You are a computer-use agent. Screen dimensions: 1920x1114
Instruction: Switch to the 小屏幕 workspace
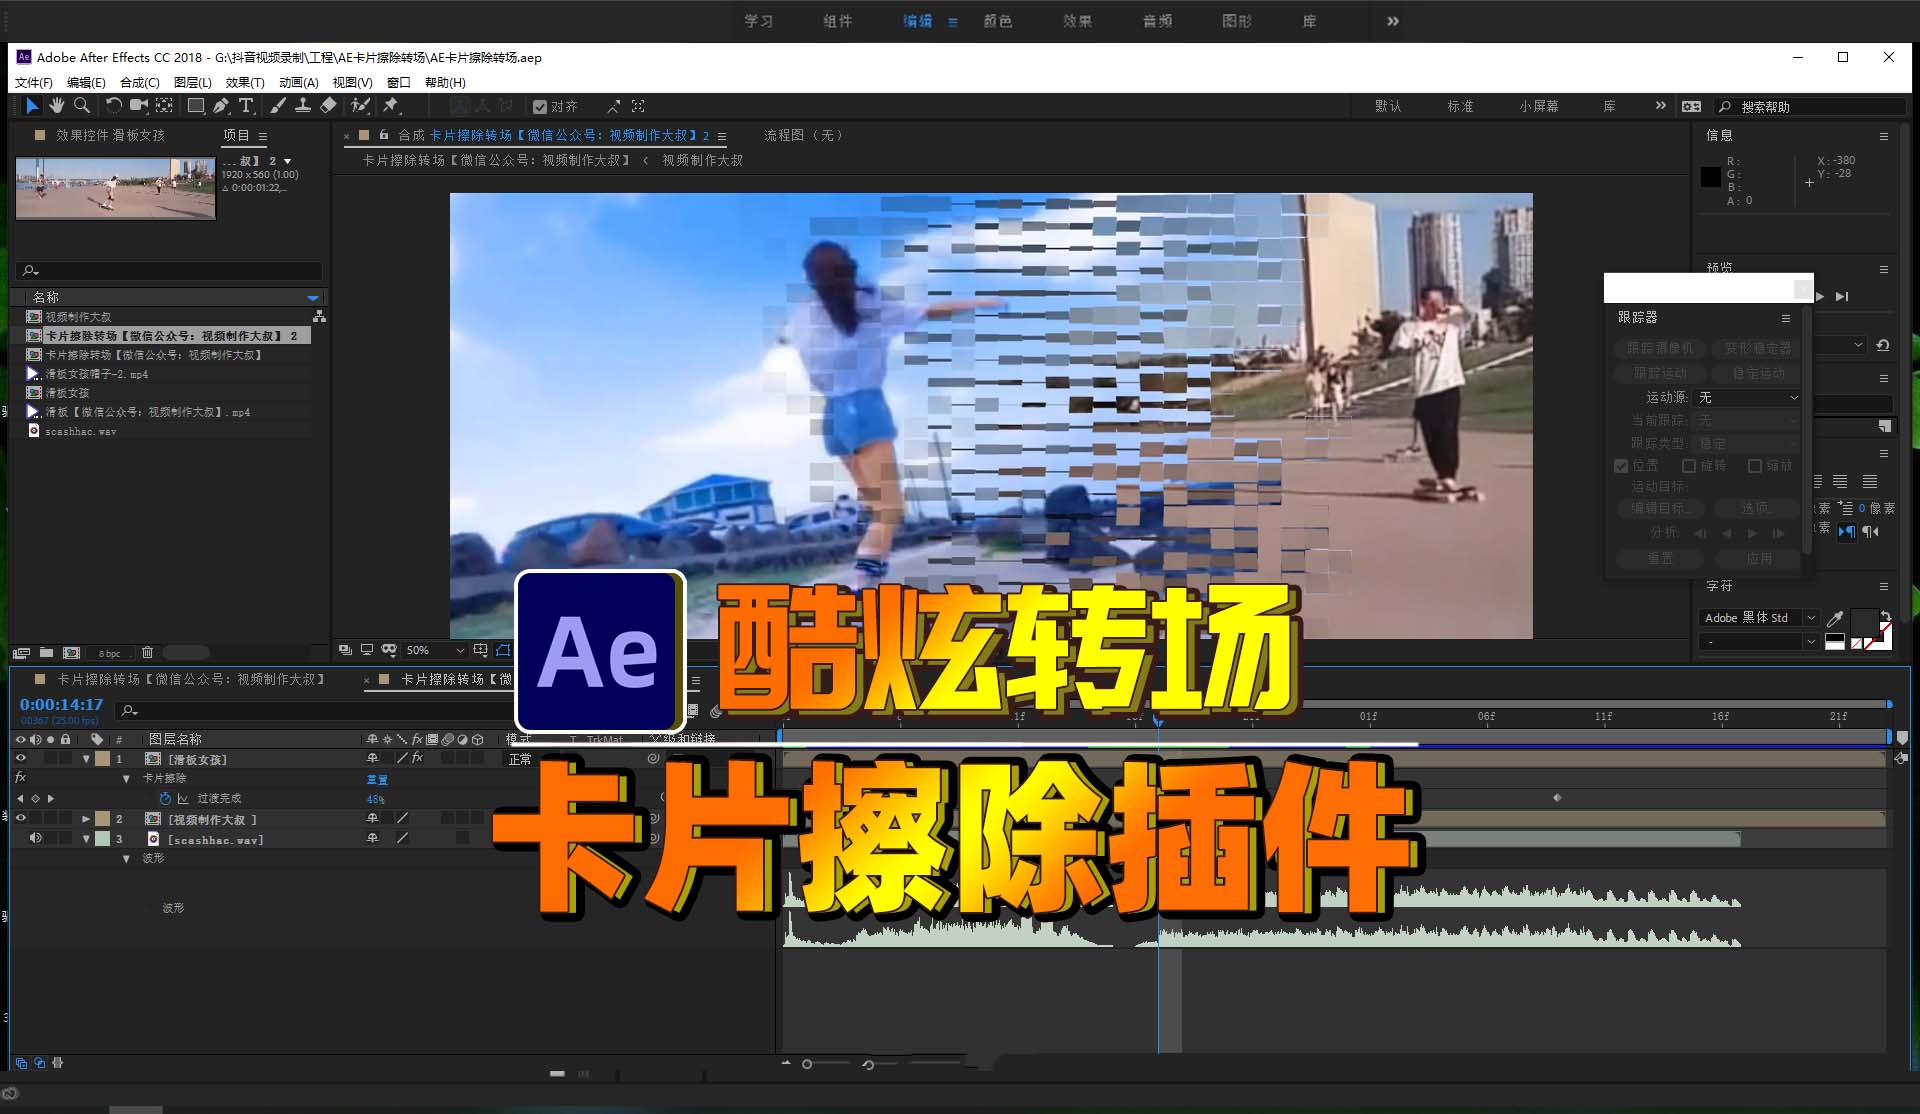point(1539,106)
